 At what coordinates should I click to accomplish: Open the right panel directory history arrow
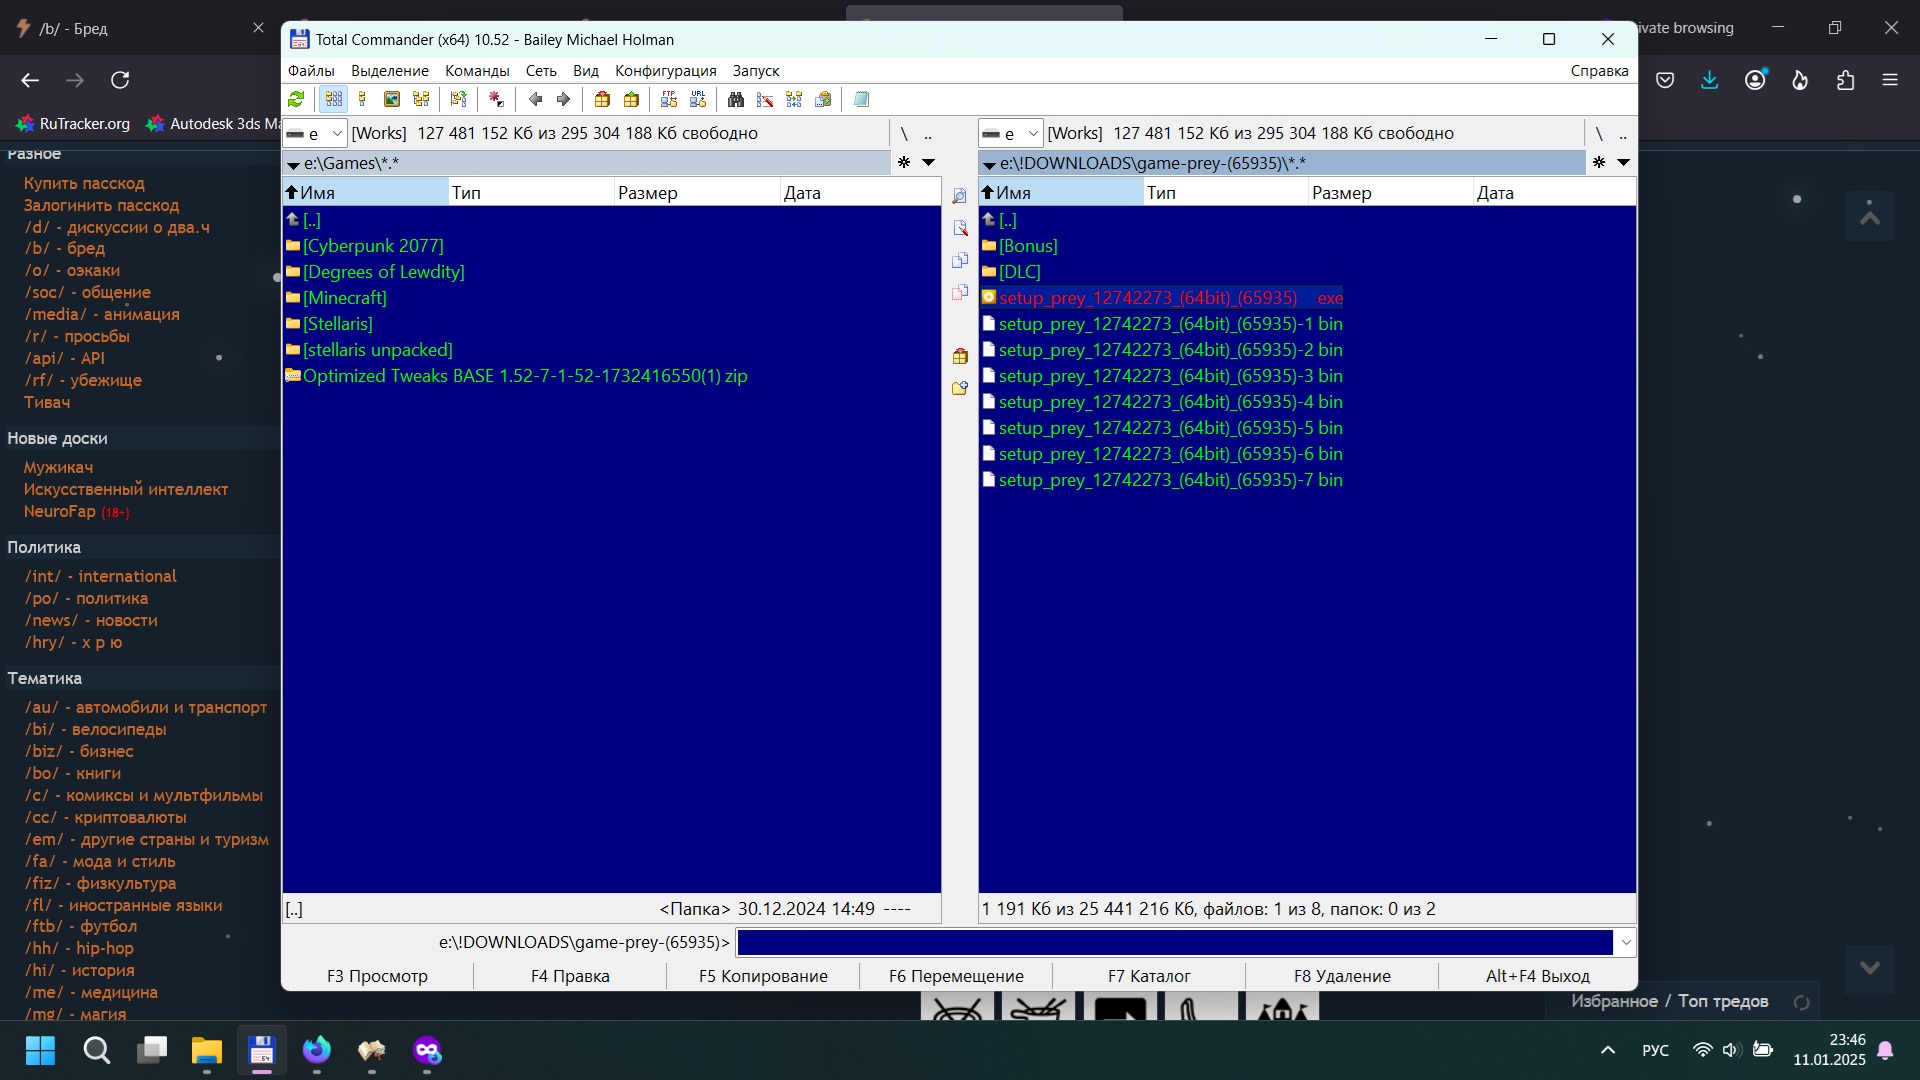(x=1623, y=162)
